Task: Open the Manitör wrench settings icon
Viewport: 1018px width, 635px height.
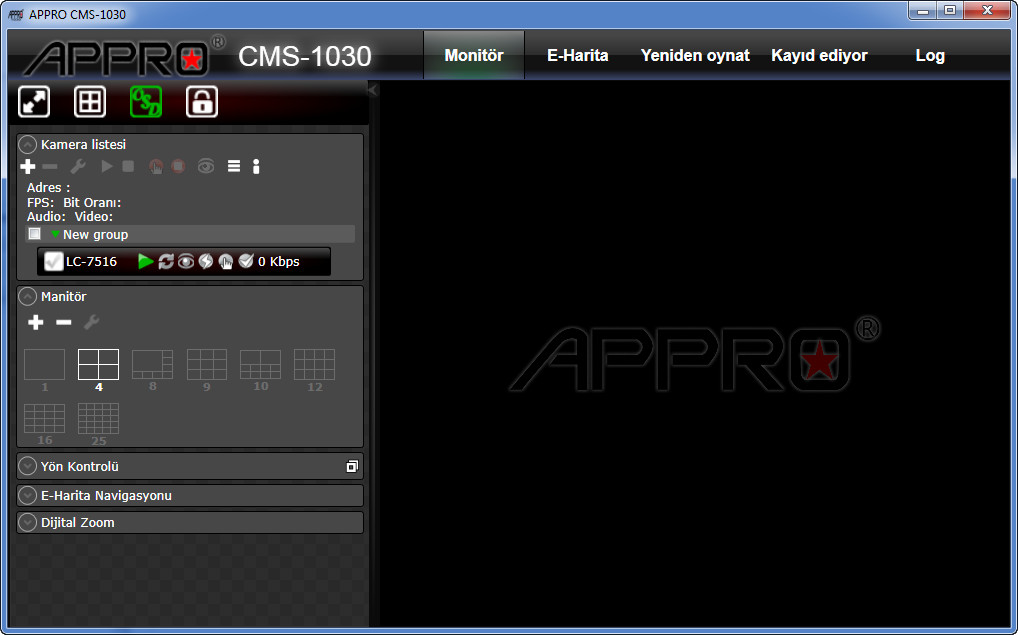Action: click(x=92, y=322)
